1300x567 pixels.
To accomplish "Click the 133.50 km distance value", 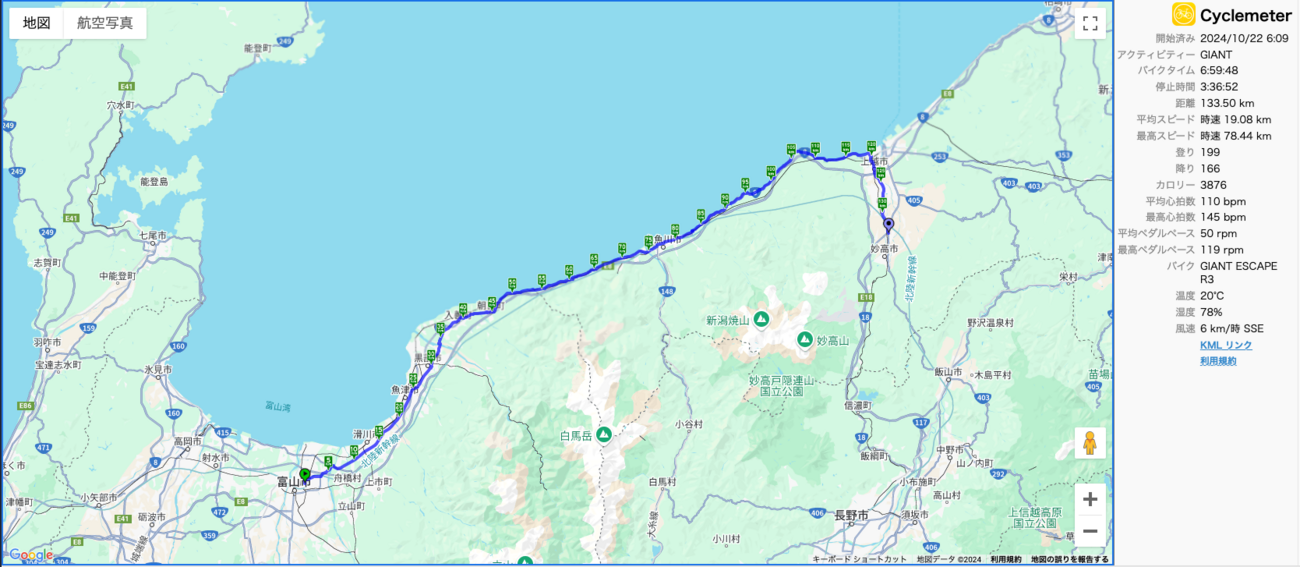I will [1227, 103].
